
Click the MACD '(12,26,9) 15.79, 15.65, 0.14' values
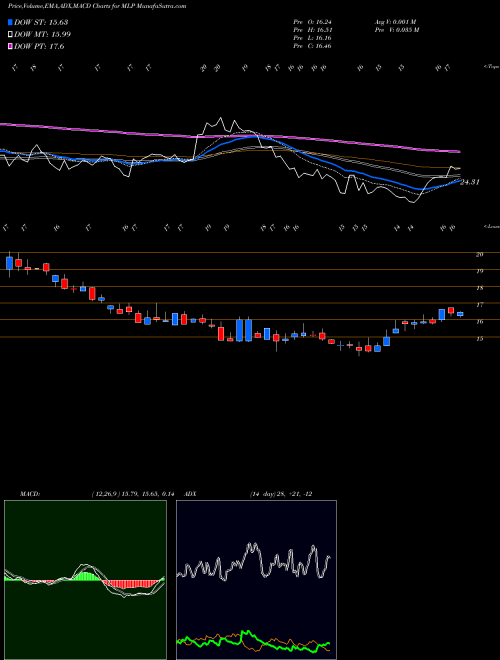click(133, 494)
